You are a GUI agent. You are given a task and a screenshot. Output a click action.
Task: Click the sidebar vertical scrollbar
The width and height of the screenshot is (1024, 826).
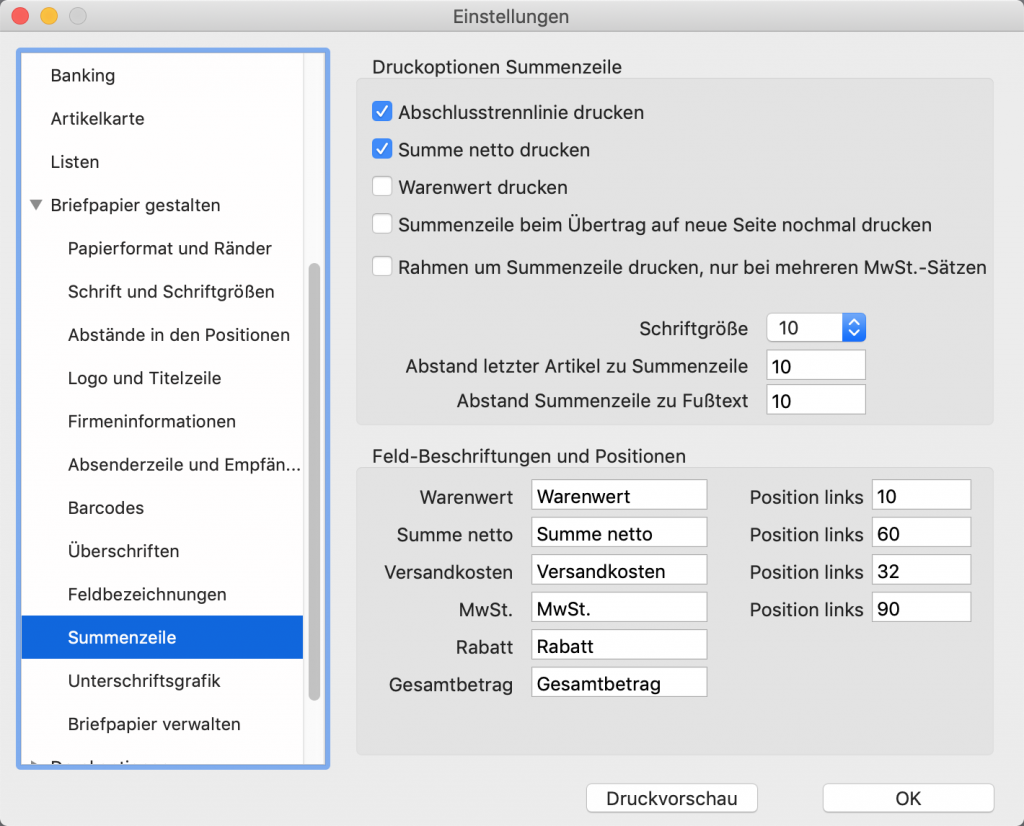pyautogui.click(x=314, y=480)
